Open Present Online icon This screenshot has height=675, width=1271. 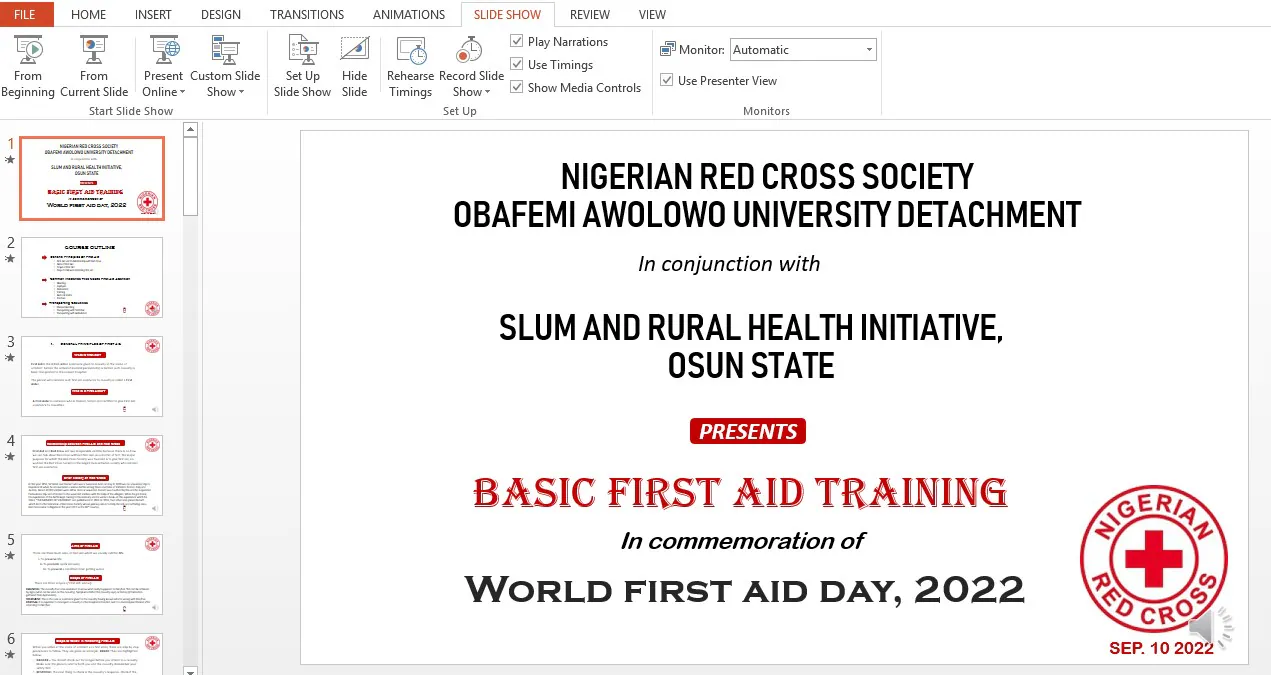(x=163, y=50)
